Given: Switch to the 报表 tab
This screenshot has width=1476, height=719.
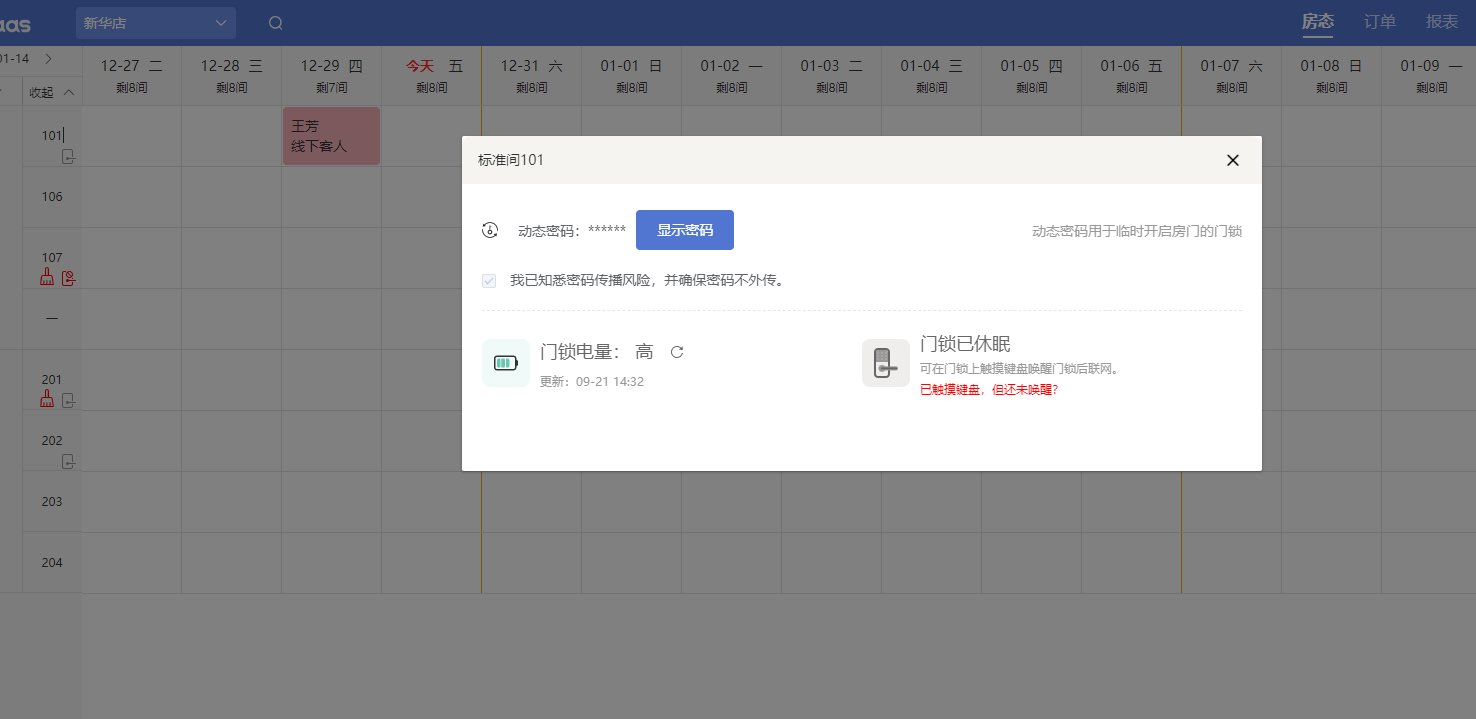Looking at the screenshot, I should point(1441,22).
